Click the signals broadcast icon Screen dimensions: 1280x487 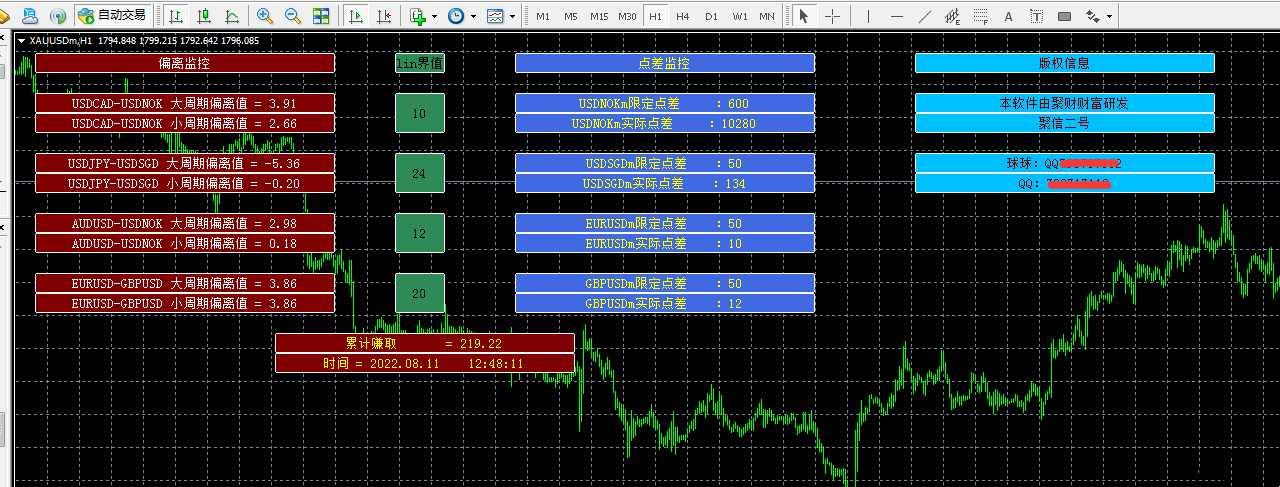pos(58,16)
